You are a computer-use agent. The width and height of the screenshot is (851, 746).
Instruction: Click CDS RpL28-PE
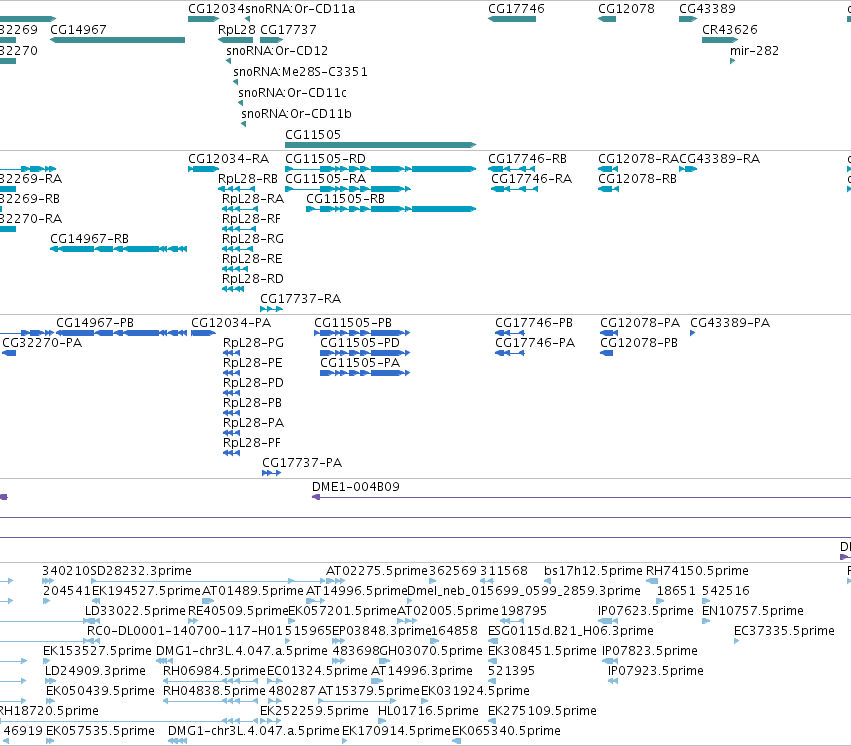[x=253, y=363]
